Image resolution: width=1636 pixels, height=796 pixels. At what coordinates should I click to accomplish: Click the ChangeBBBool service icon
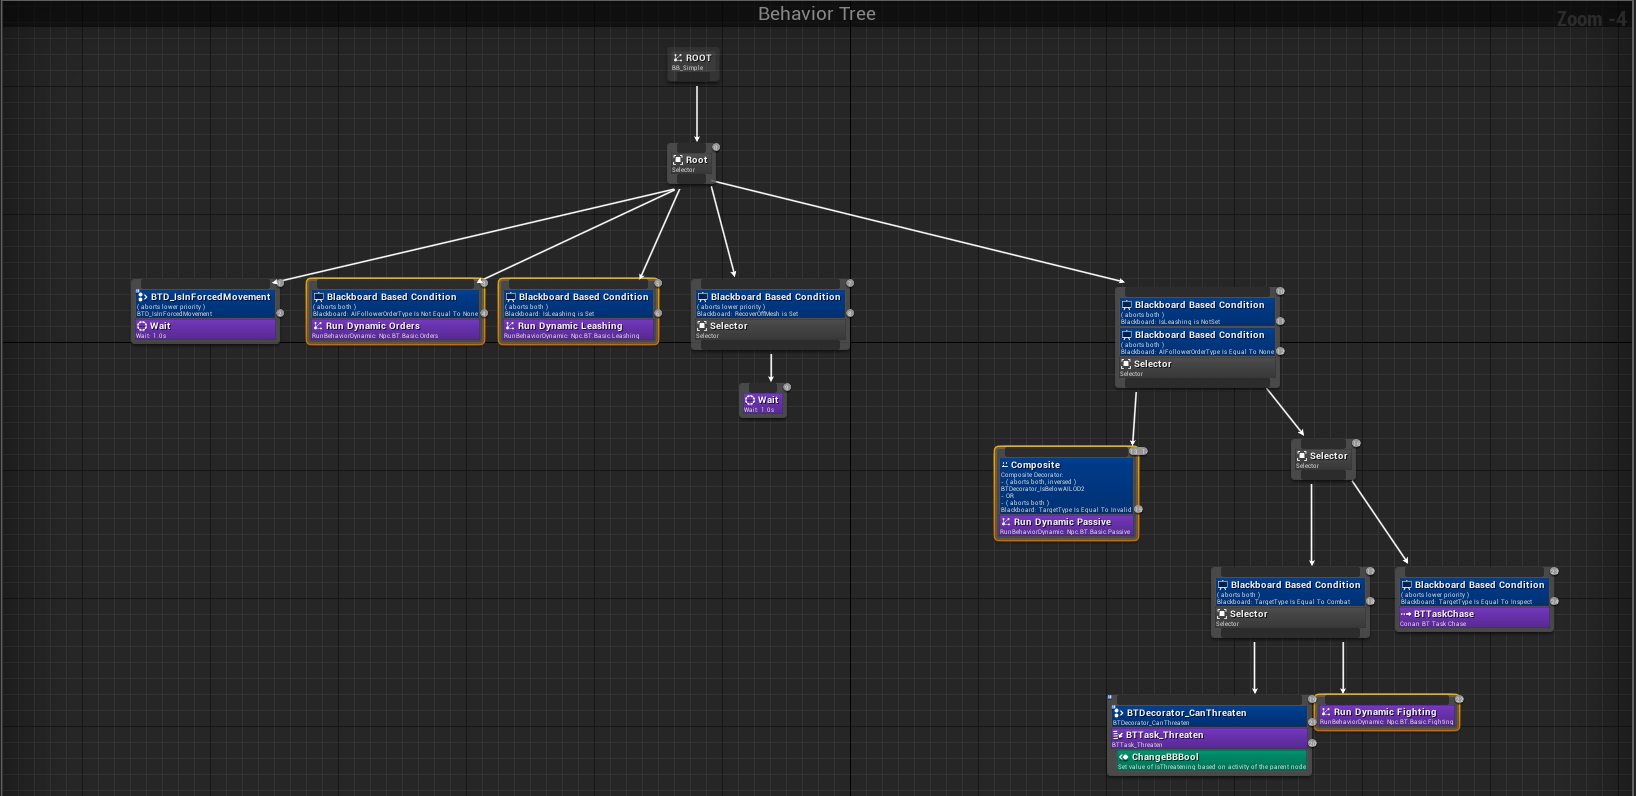coord(1124,757)
